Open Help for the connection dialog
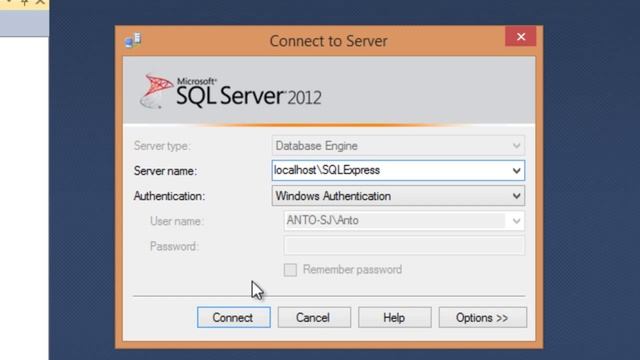 point(394,318)
